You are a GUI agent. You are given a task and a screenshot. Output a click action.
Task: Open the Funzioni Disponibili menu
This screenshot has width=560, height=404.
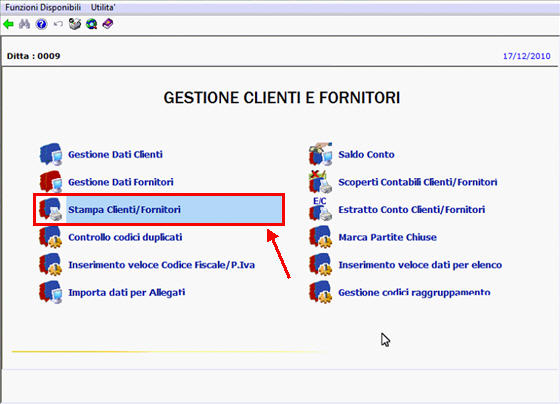tap(43, 7)
